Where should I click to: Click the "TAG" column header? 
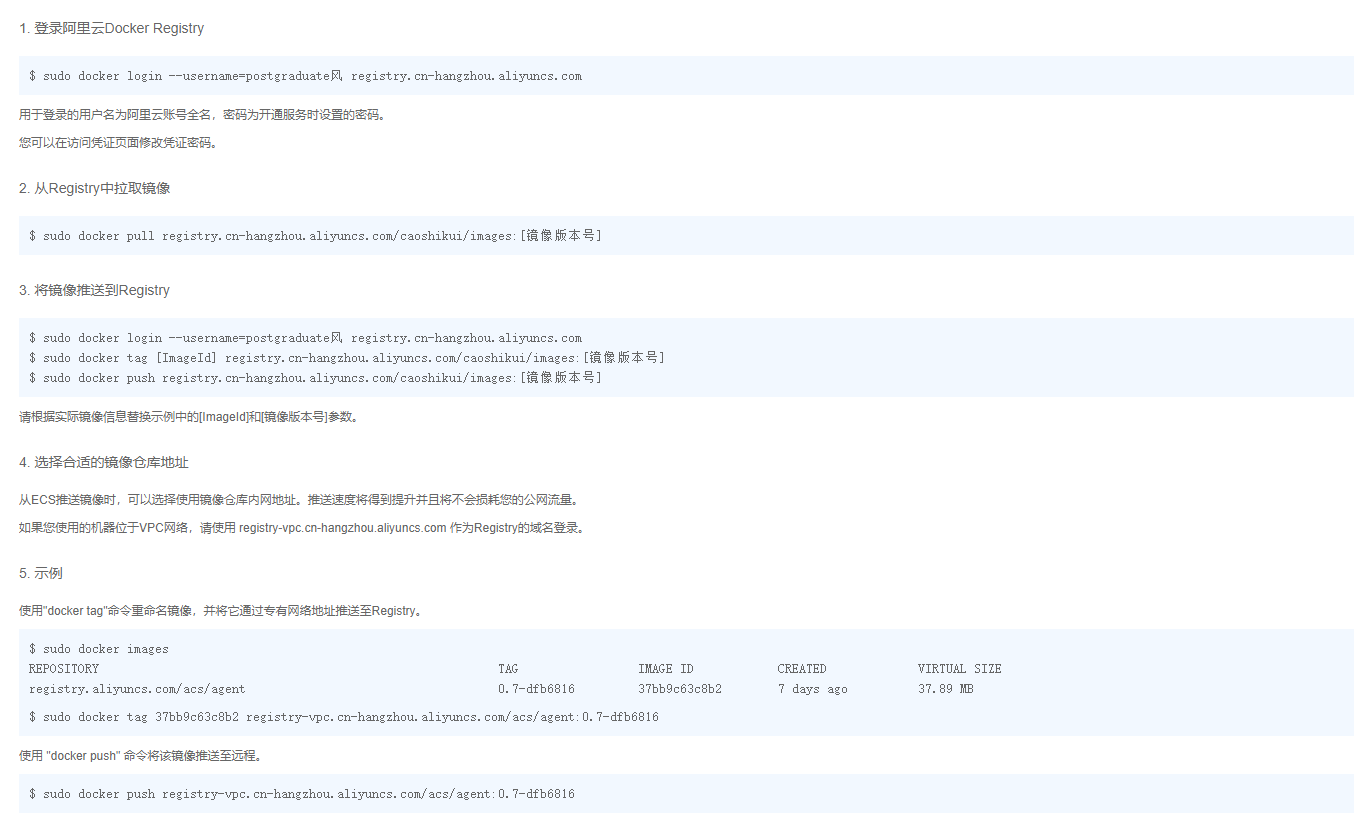tap(508, 669)
